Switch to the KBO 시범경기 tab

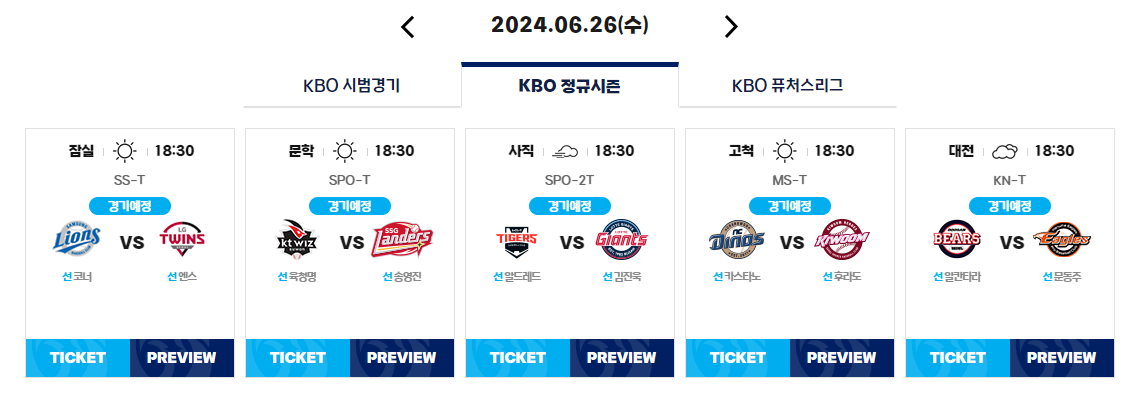(352, 86)
